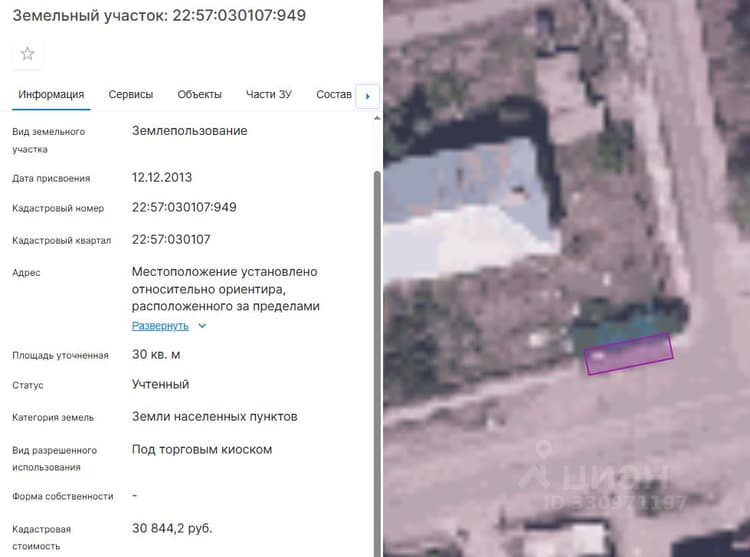Click the Учтенный status value

(x=161, y=384)
